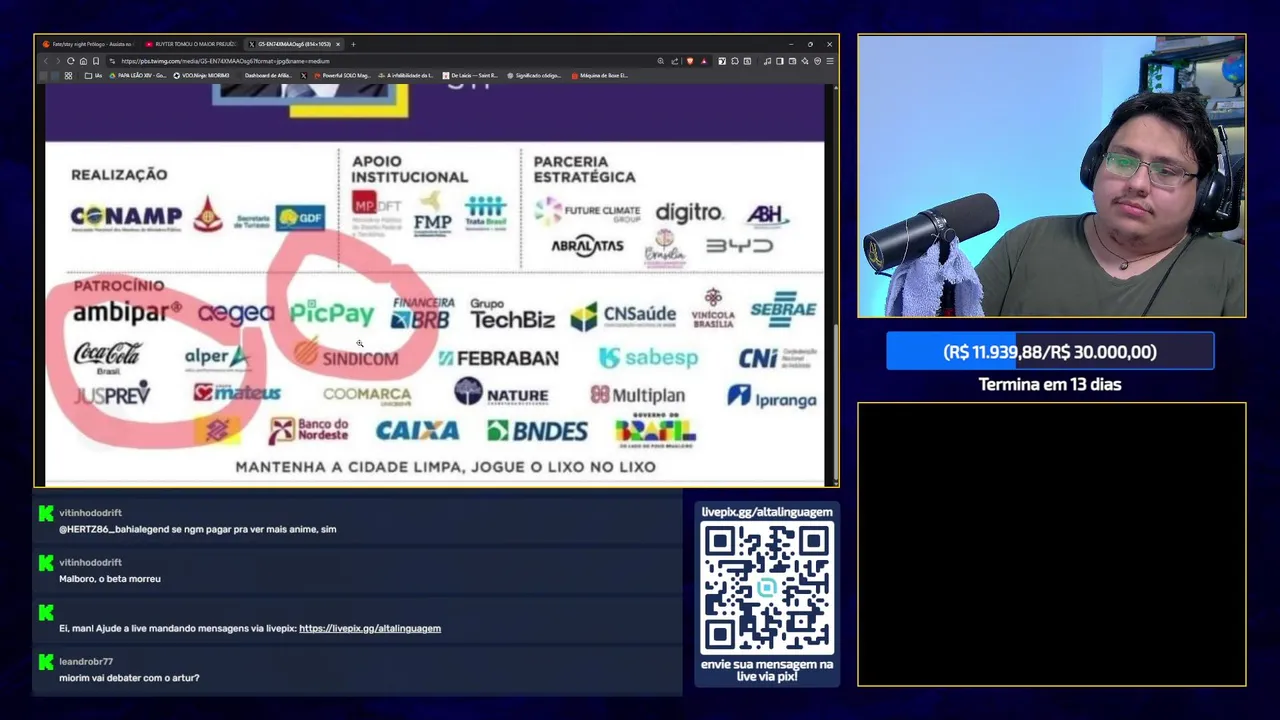Screen dimensions: 1280x720
Task: Open the Brave wallet icon
Action: [792, 61]
